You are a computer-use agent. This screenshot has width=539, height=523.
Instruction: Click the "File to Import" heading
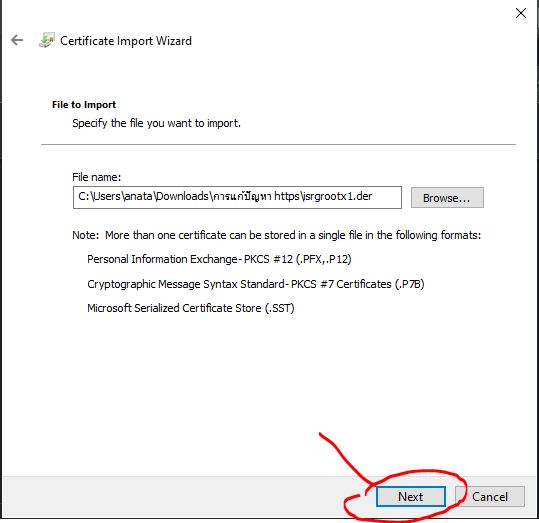point(84,105)
